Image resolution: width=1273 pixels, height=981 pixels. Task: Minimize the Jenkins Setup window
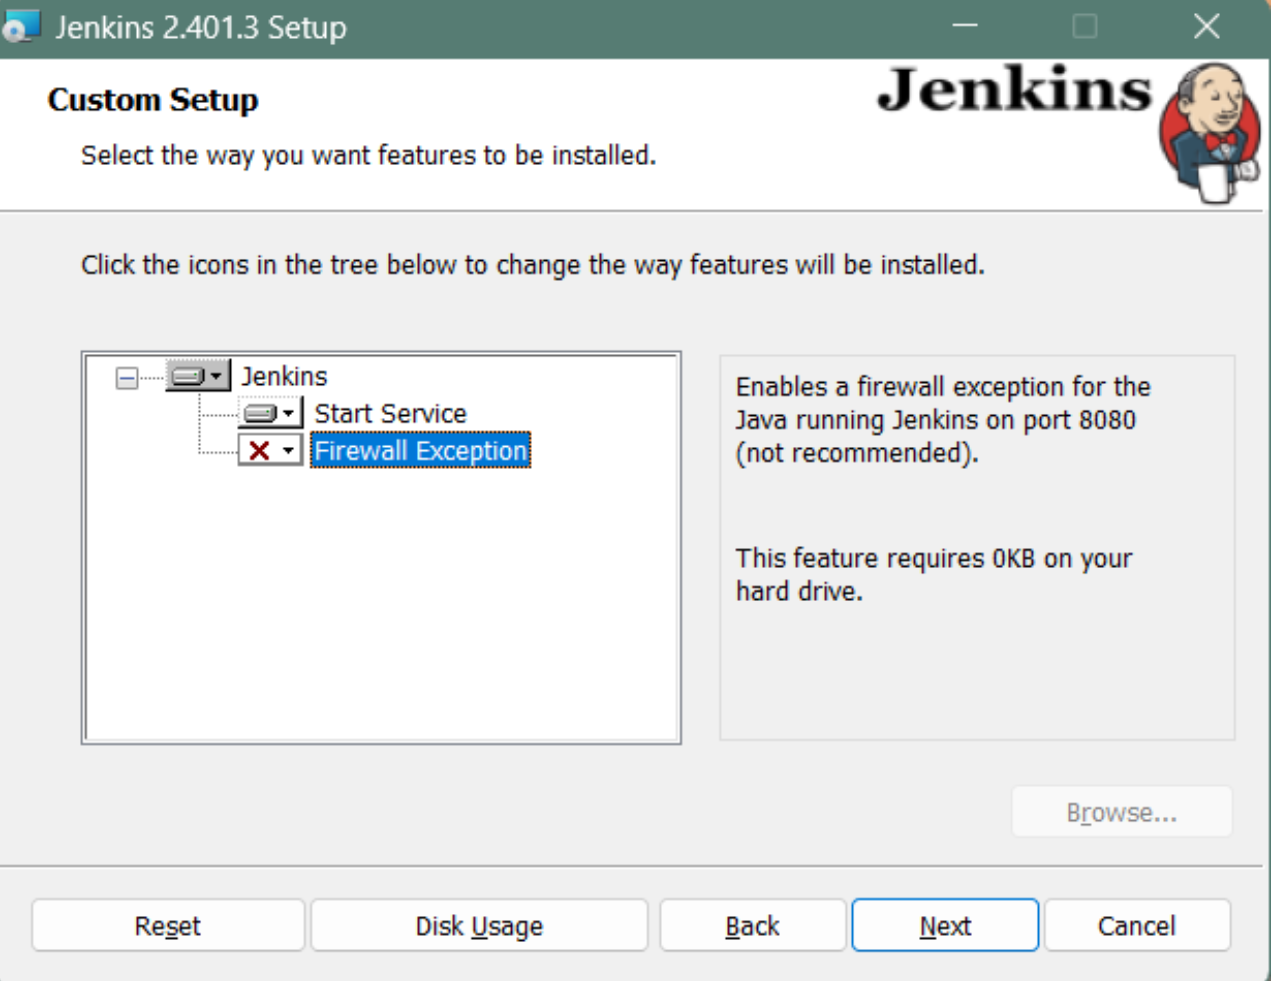point(965,26)
